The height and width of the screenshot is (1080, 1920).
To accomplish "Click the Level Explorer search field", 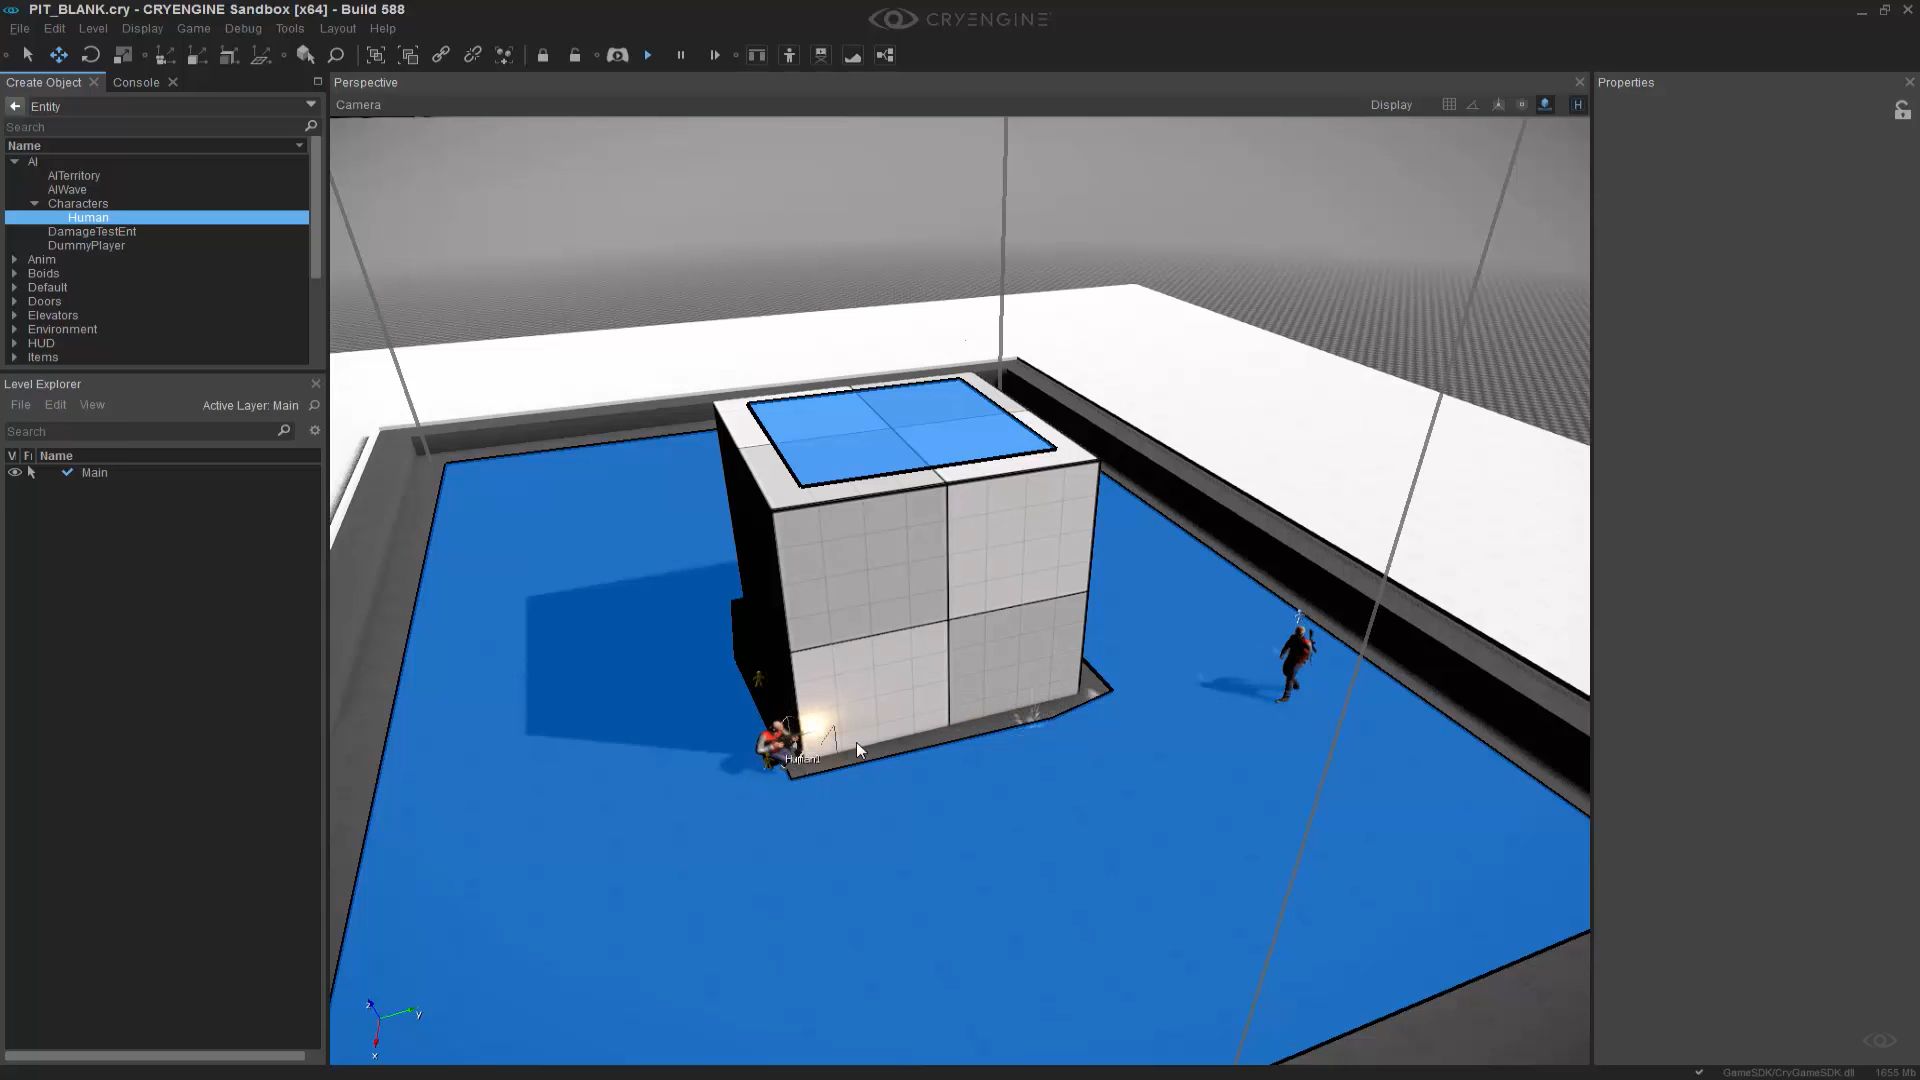I will pos(140,431).
